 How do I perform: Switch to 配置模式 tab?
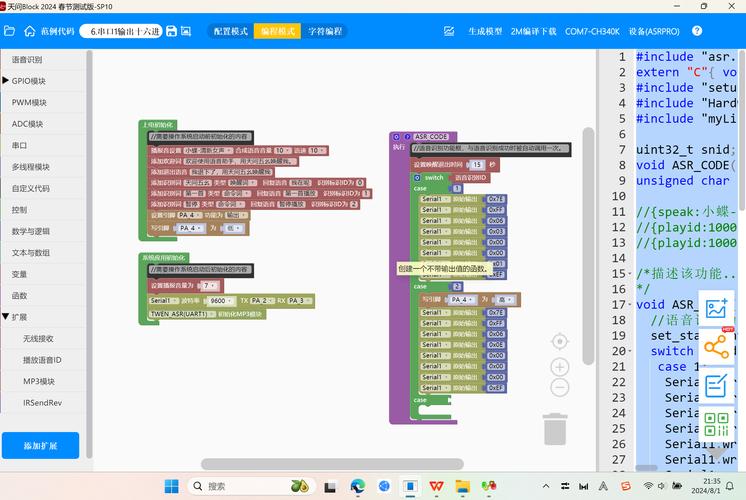coord(231,31)
